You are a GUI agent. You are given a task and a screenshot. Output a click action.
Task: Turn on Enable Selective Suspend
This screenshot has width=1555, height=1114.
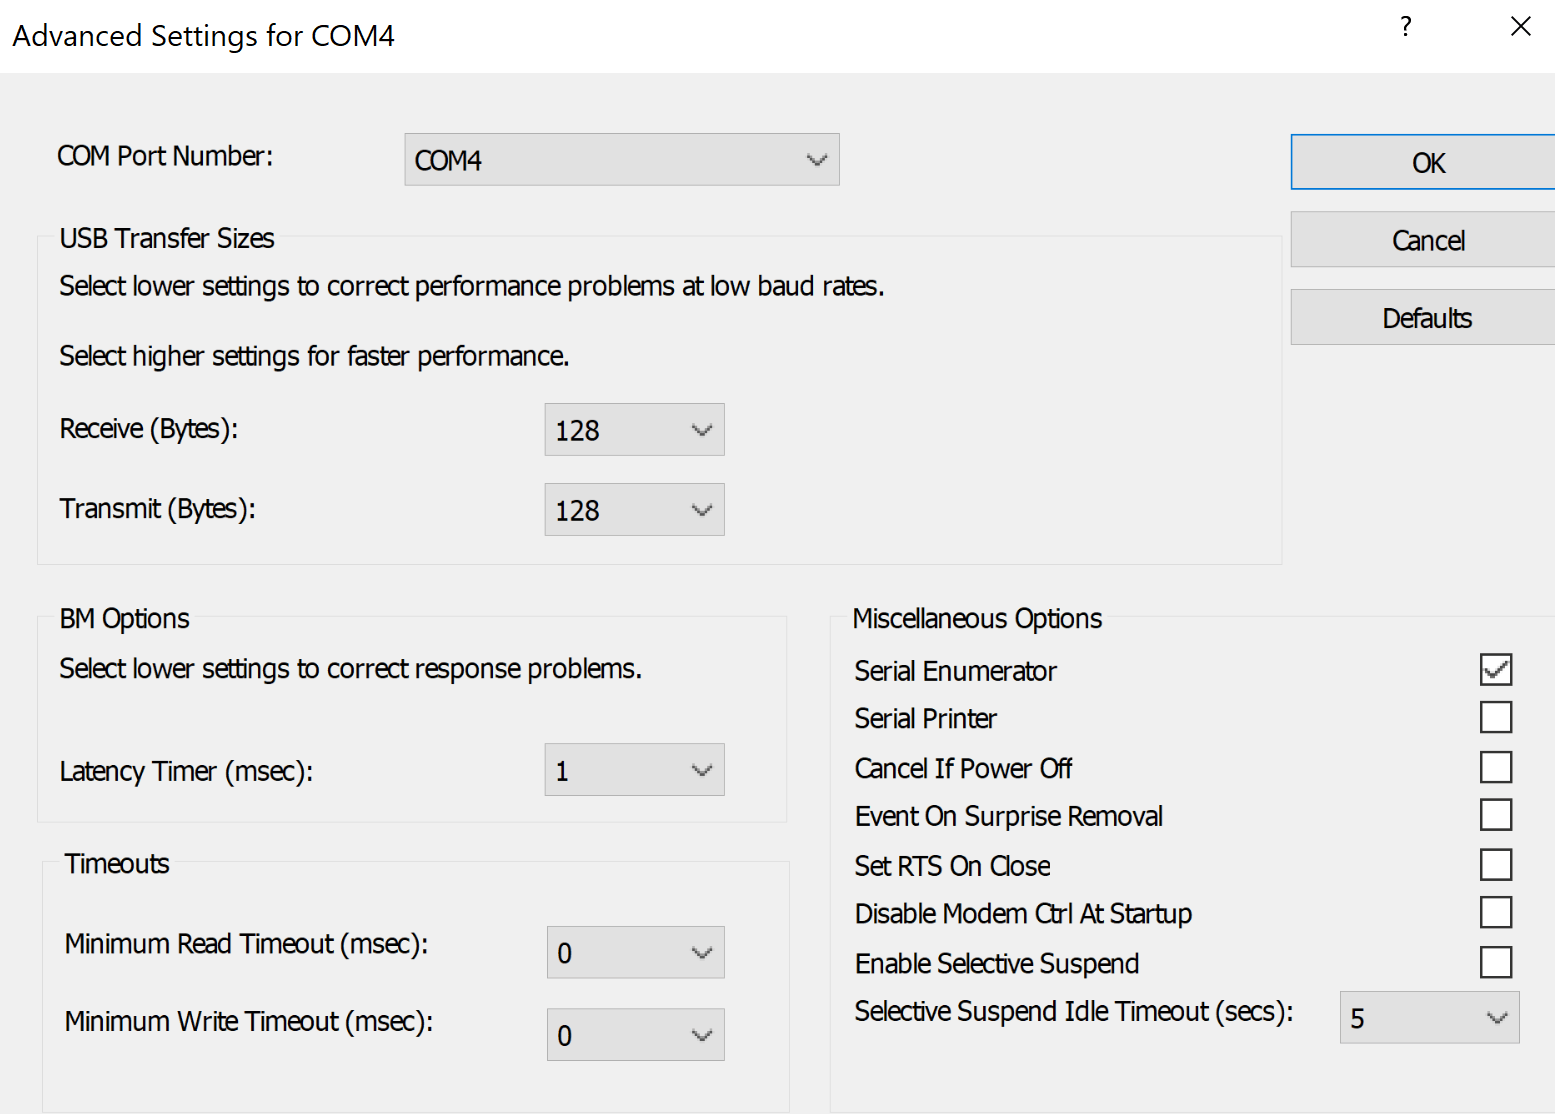[1496, 962]
